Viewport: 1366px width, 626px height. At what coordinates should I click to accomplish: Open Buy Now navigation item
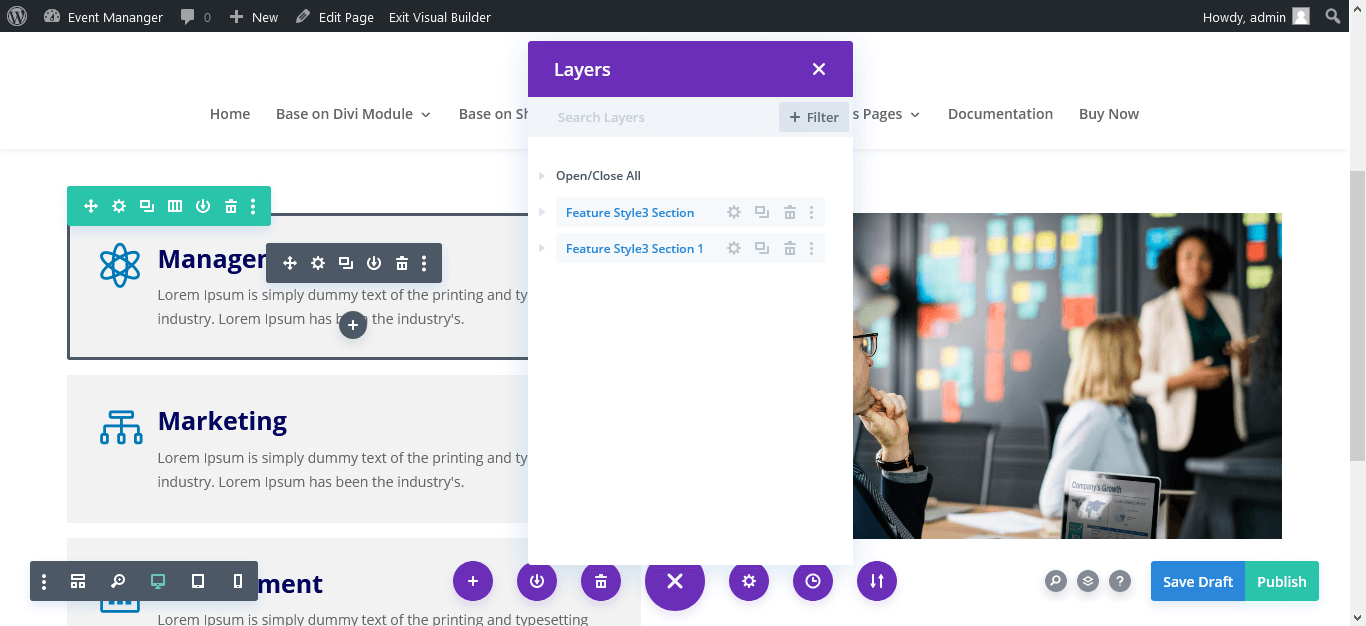tap(1109, 114)
